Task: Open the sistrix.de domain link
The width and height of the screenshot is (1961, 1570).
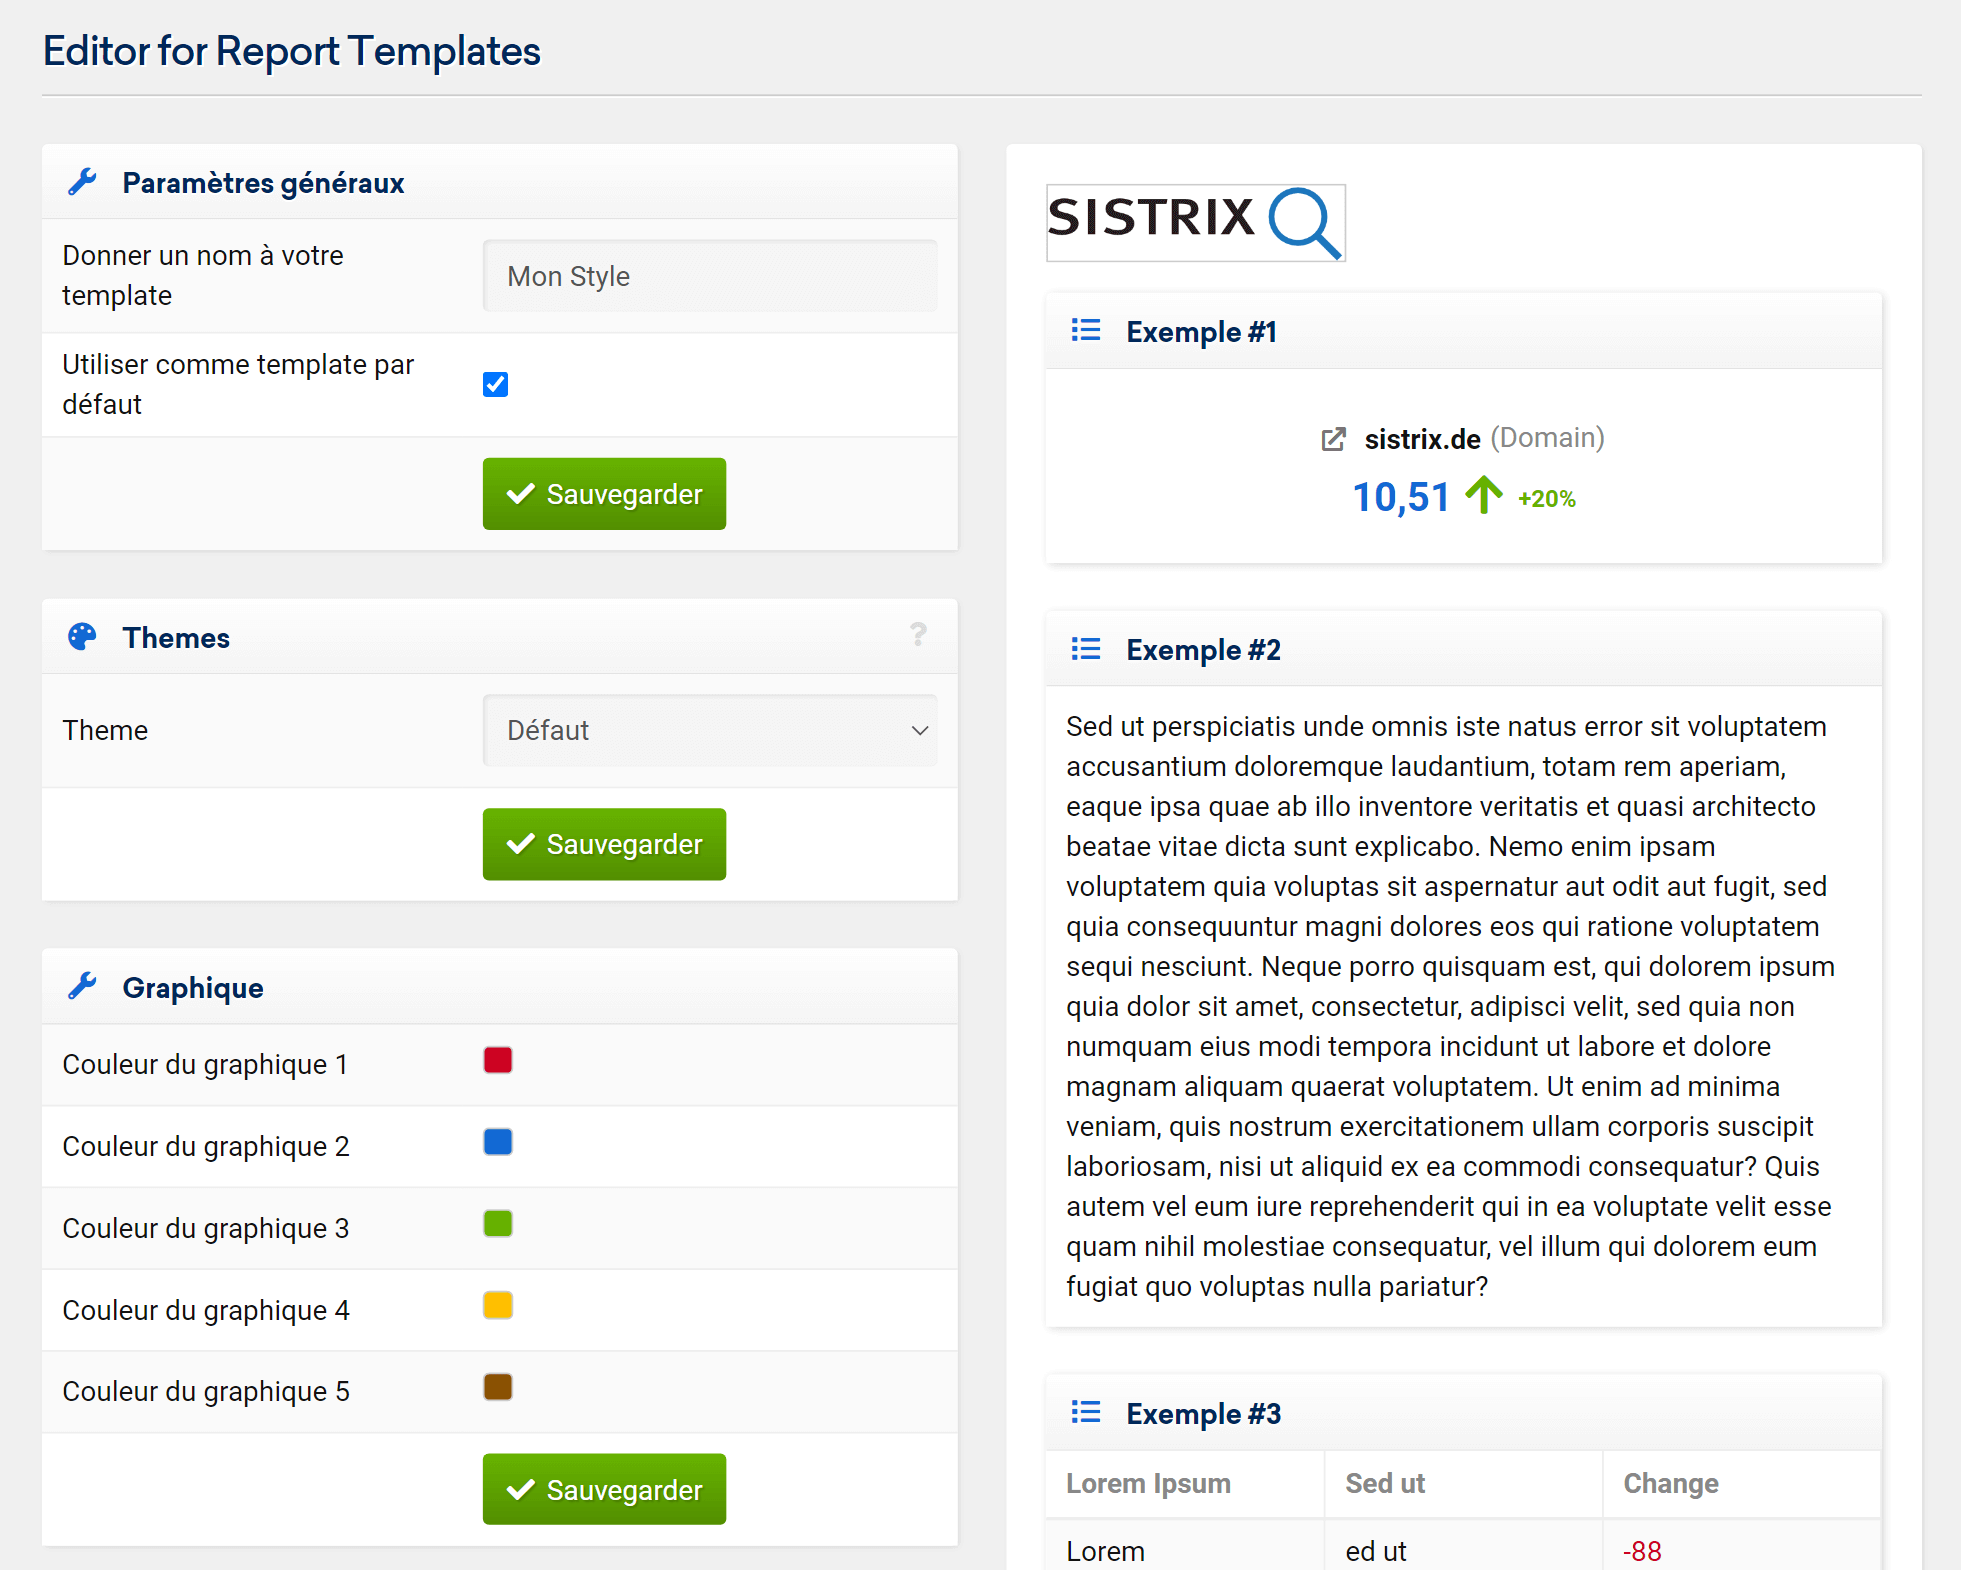Action: (1422, 439)
